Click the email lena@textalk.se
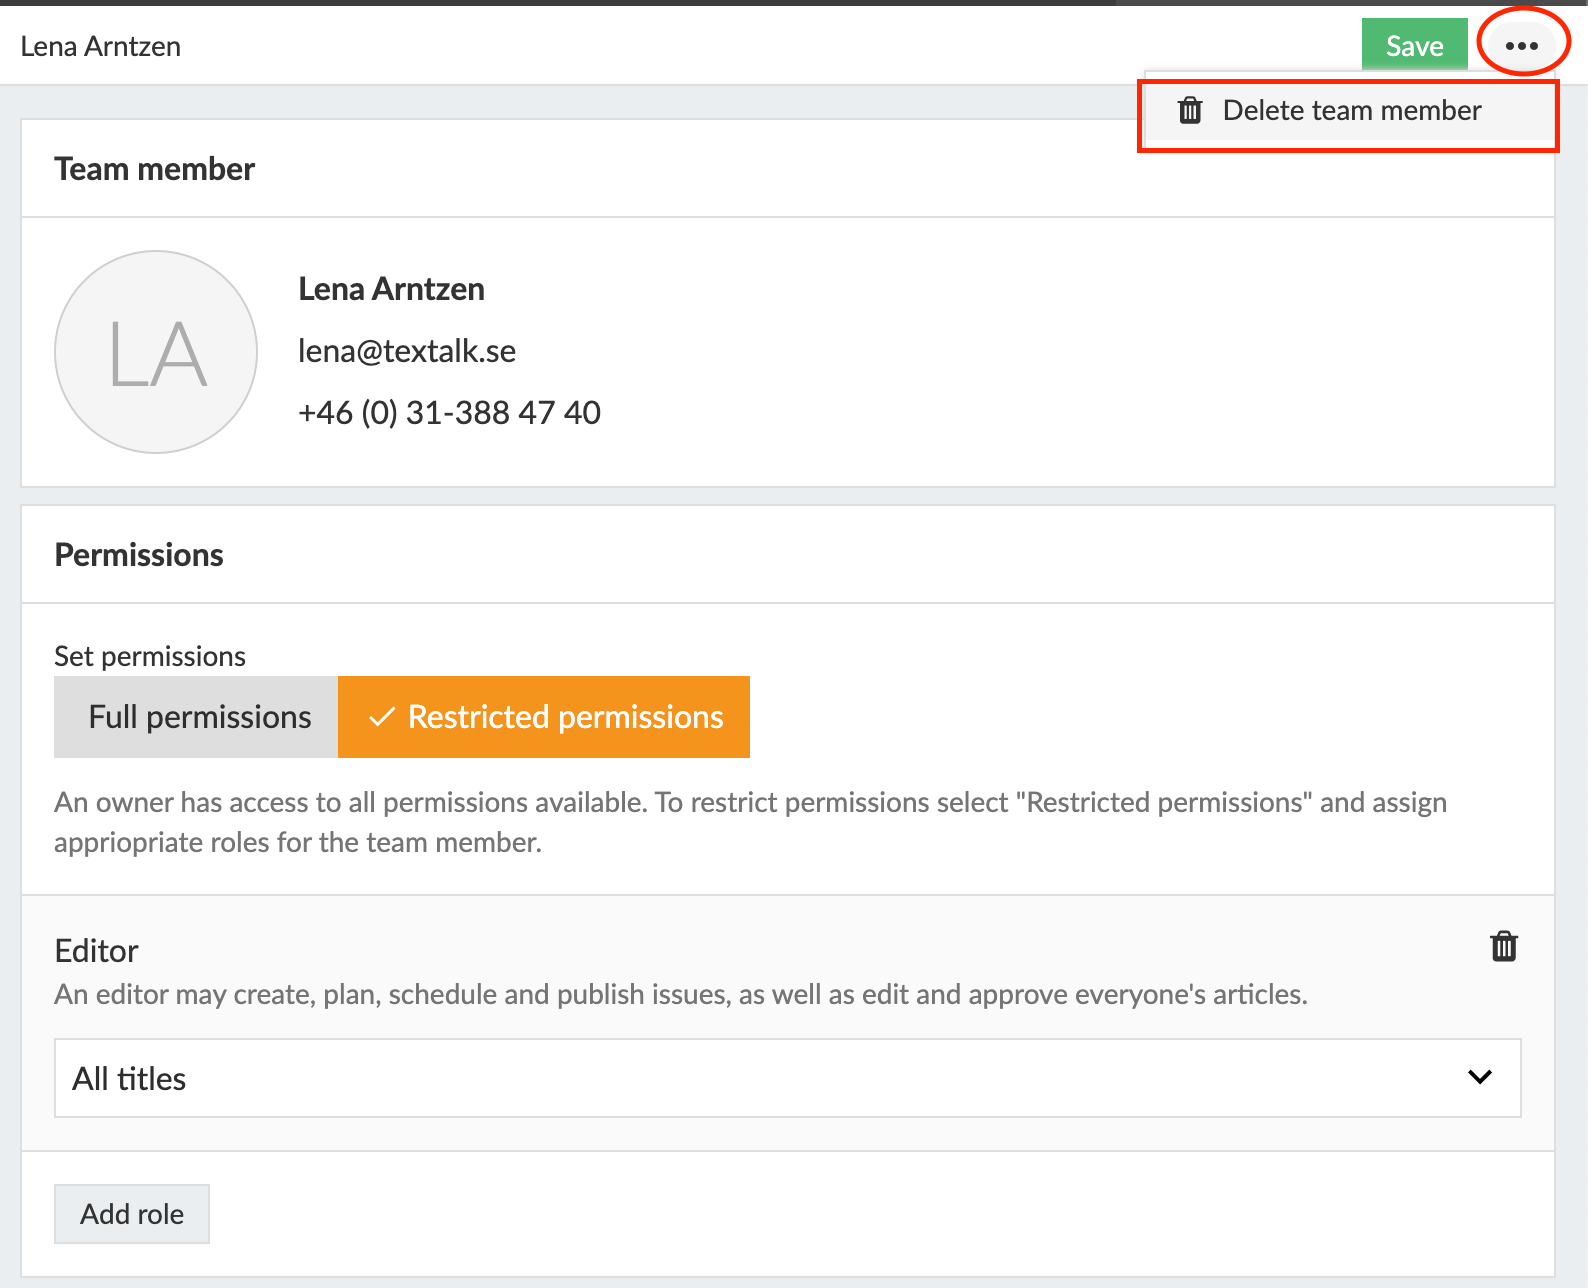This screenshot has width=1588, height=1288. pyautogui.click(x=407, y=351)
